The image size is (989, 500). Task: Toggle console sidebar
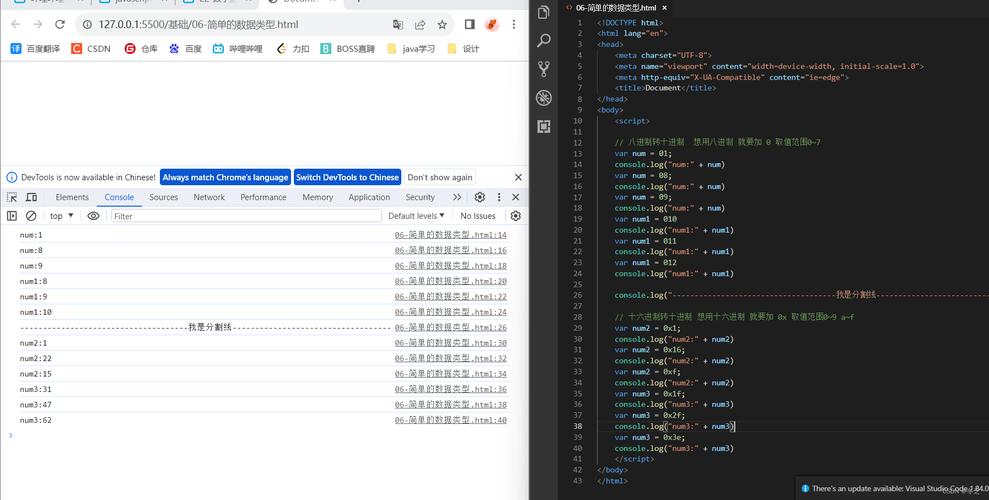pos(11,216)
